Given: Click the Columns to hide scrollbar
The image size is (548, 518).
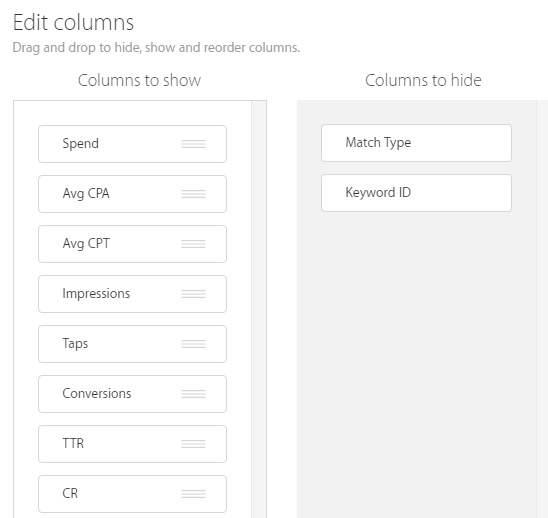Looking at the screenshot, I should [x=542, y=309].
